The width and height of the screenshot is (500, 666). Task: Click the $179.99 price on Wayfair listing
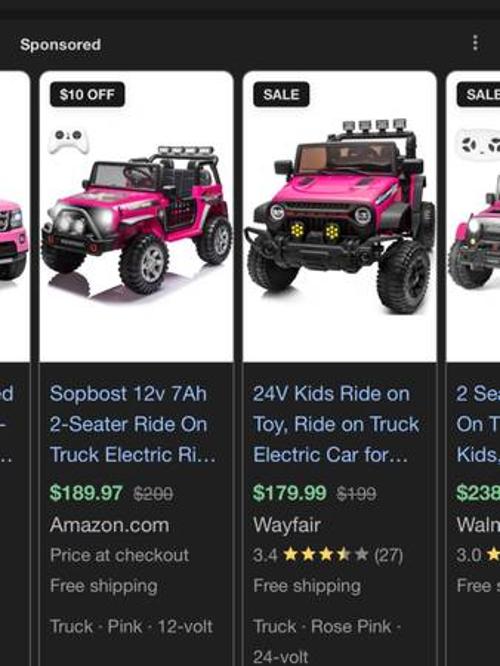[289, 493]
